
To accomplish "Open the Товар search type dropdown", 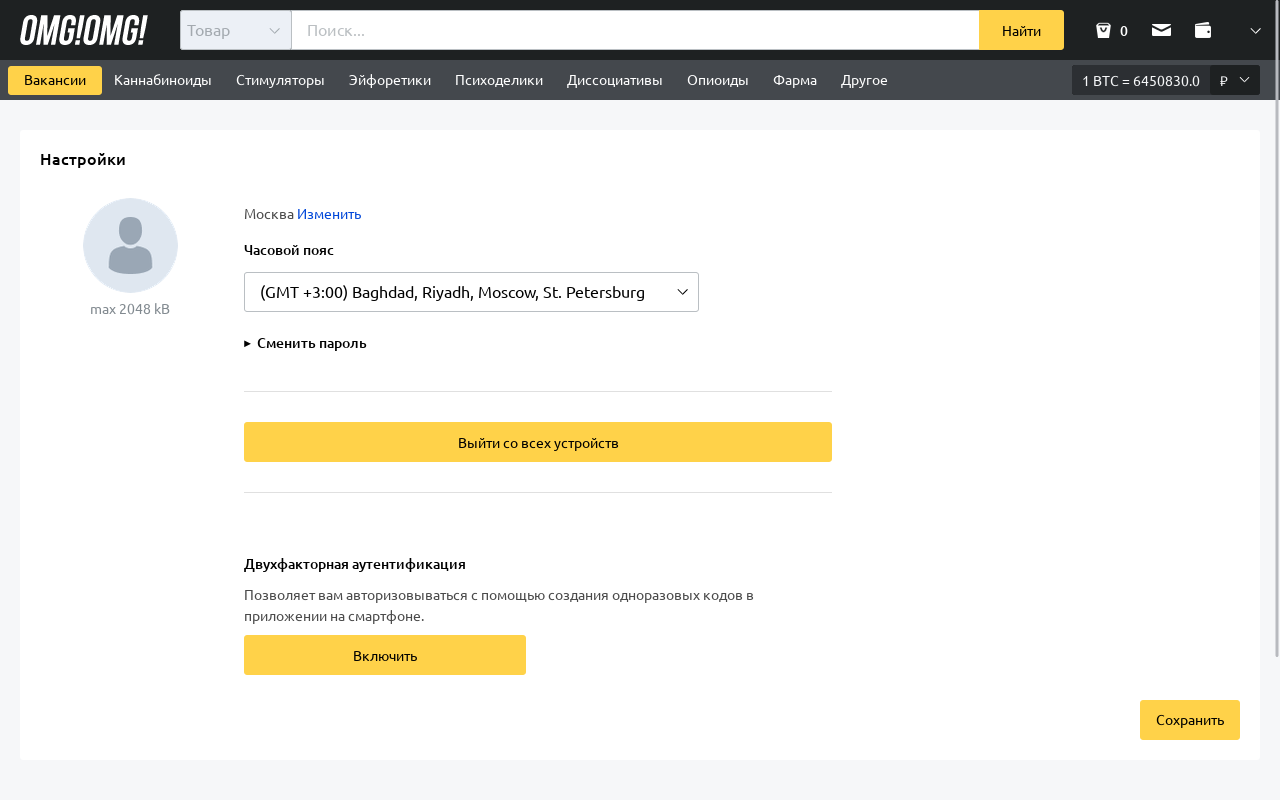I will click(x=236, y=30).
